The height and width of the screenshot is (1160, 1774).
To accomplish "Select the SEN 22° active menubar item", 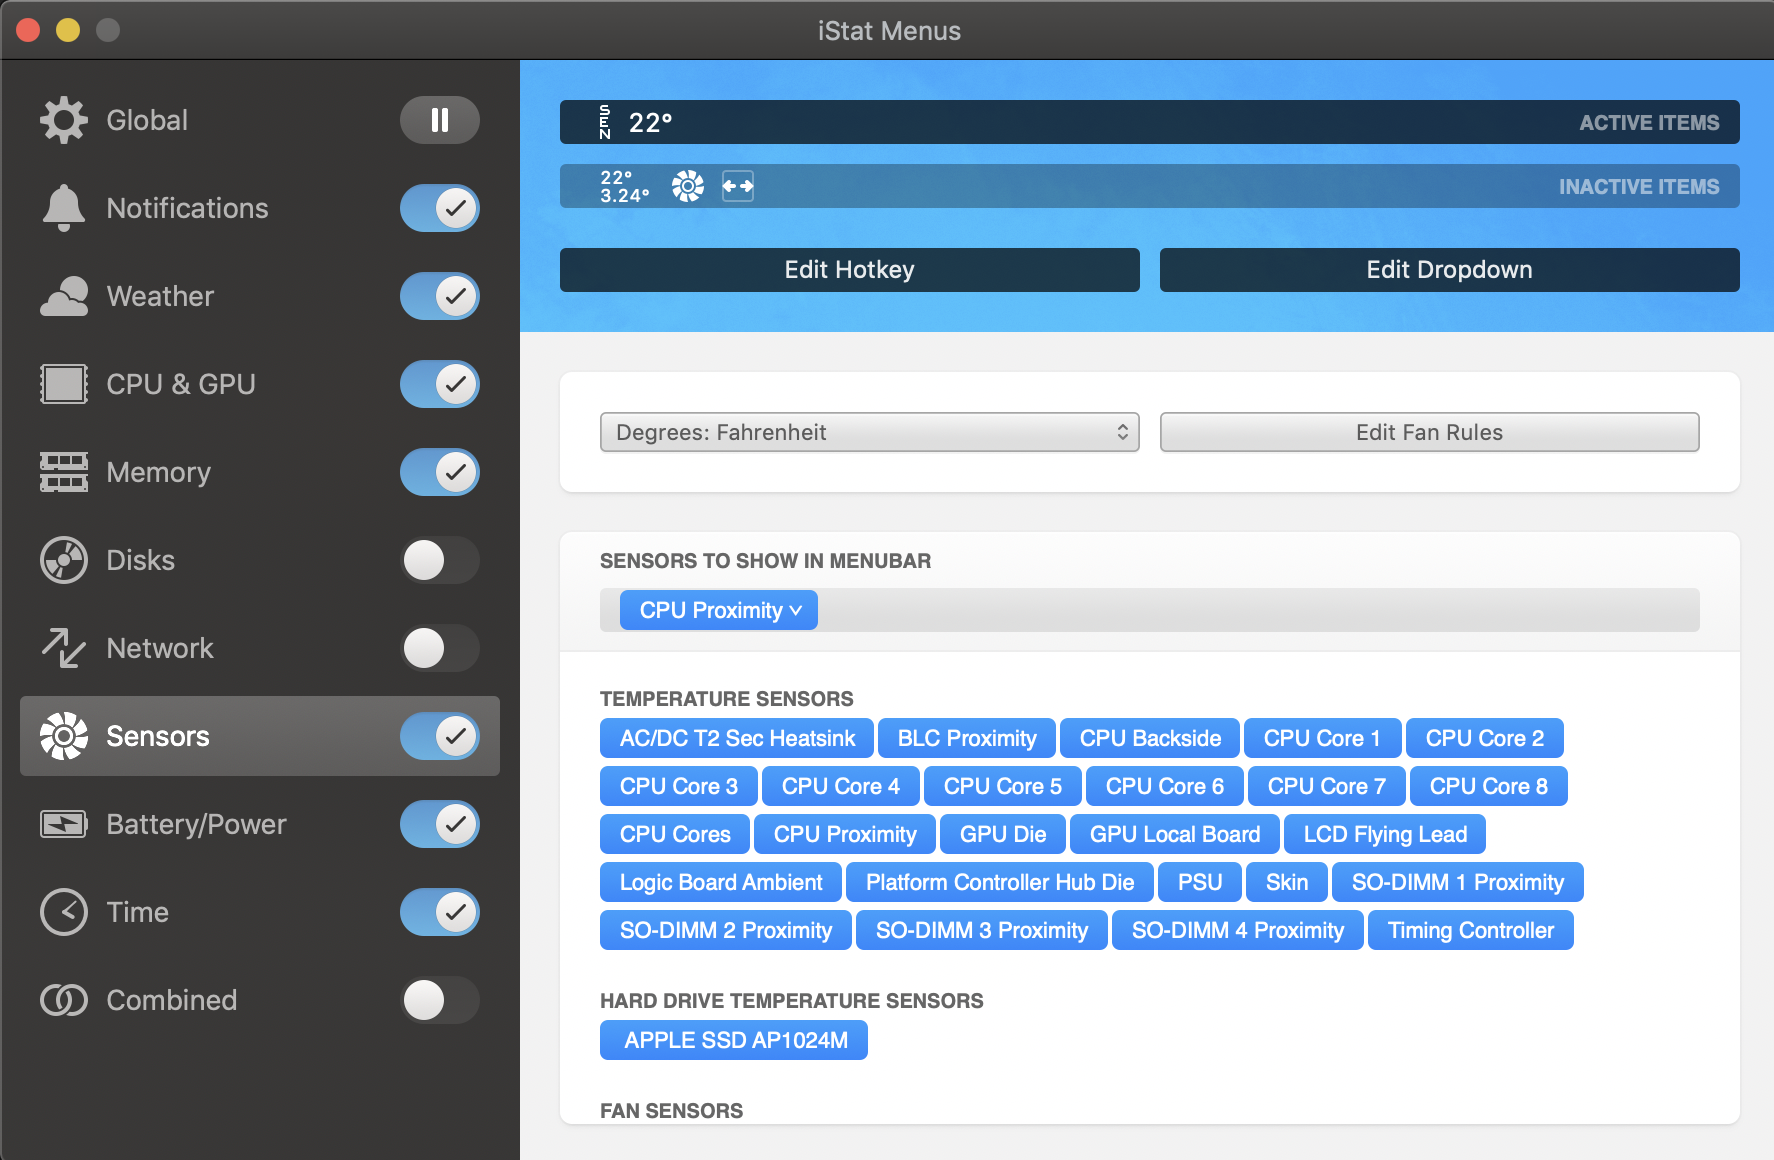I will click(636, 122).
